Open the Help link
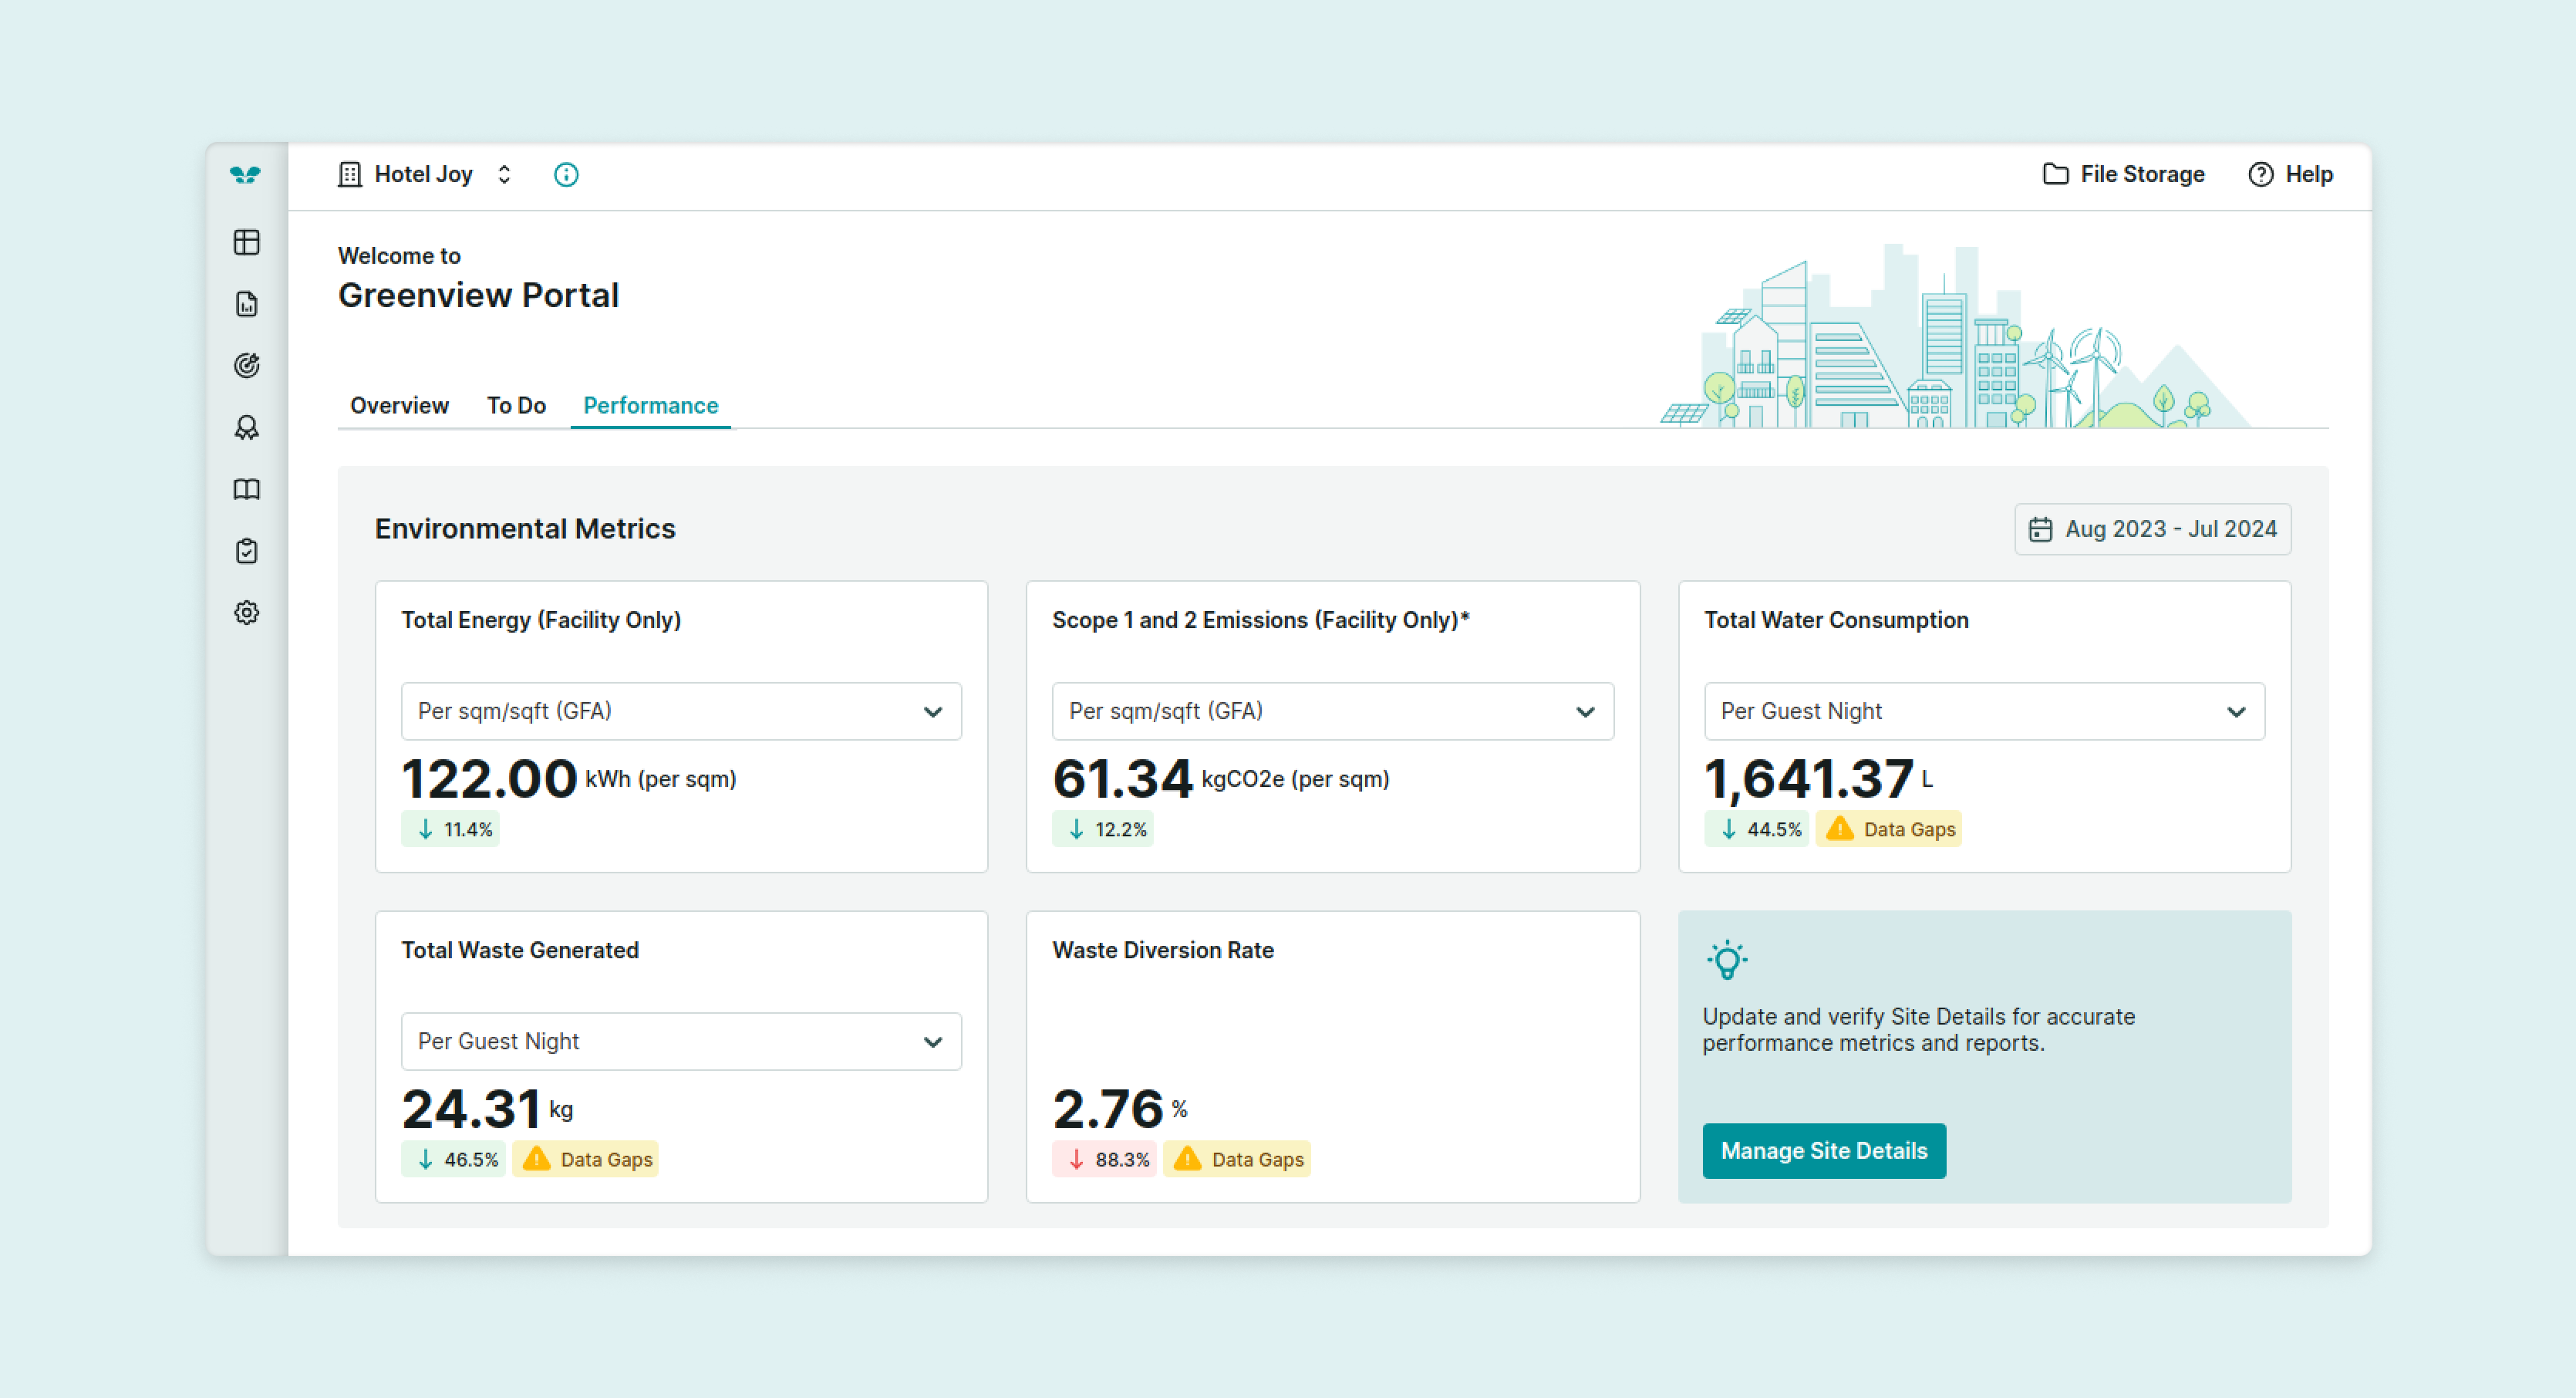This screenshot has width=2576, height=1398. point(2290,174)
